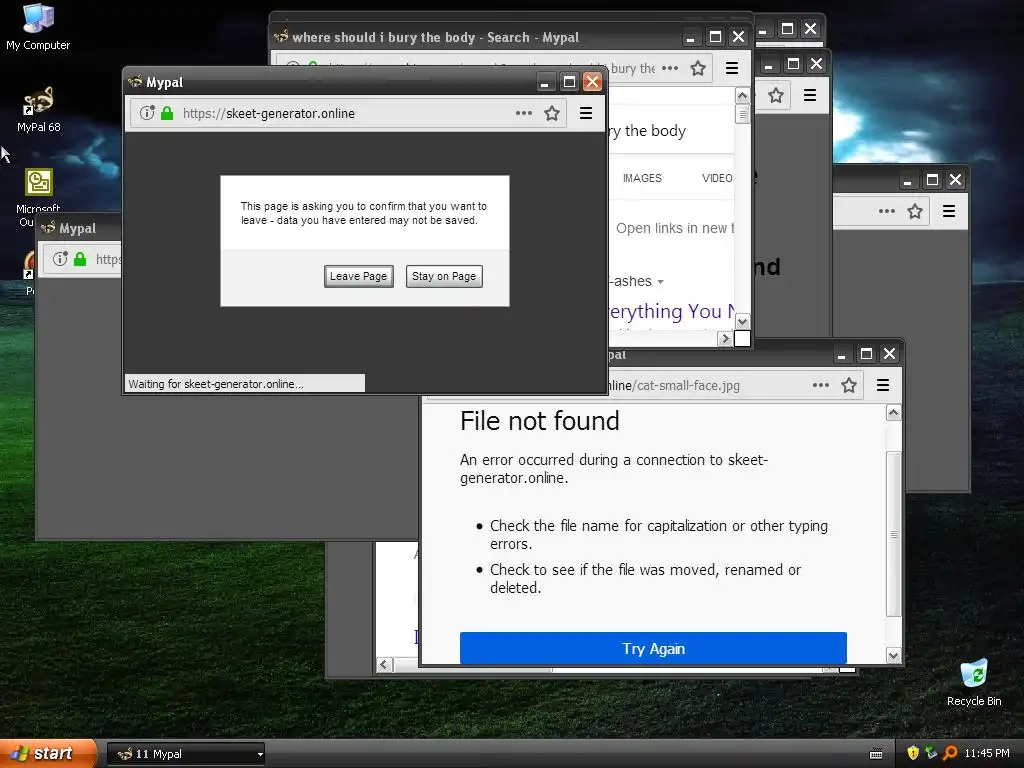The width and height of the screenshot is (1024, 768).
Task: Open page actions dots in skeet-generator address bar
Action: (x=524, y=113)
